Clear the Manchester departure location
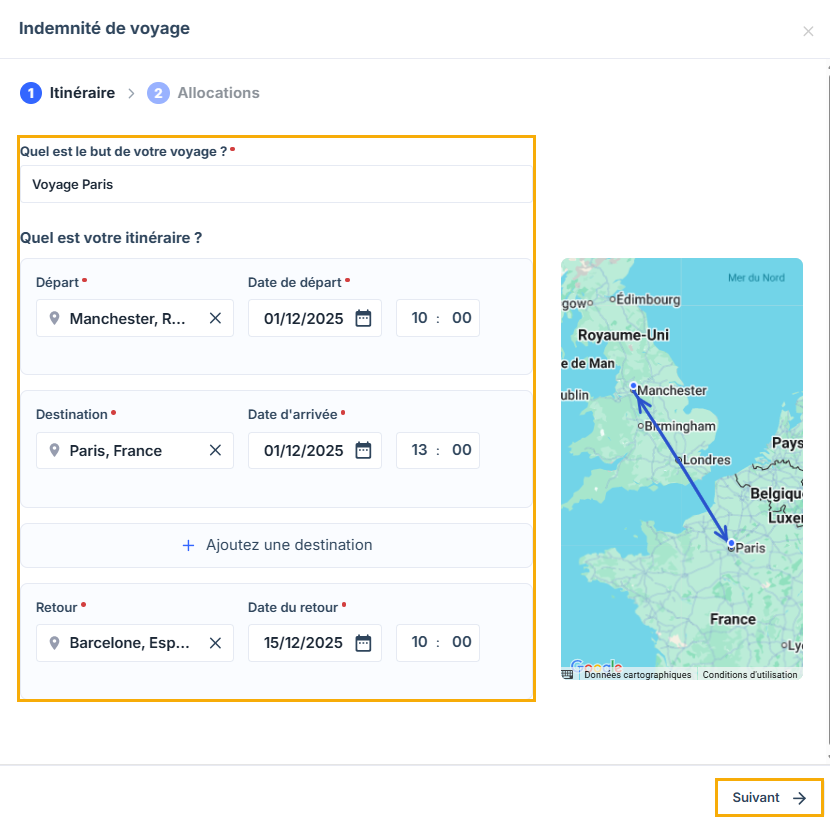 click(215, 318)
